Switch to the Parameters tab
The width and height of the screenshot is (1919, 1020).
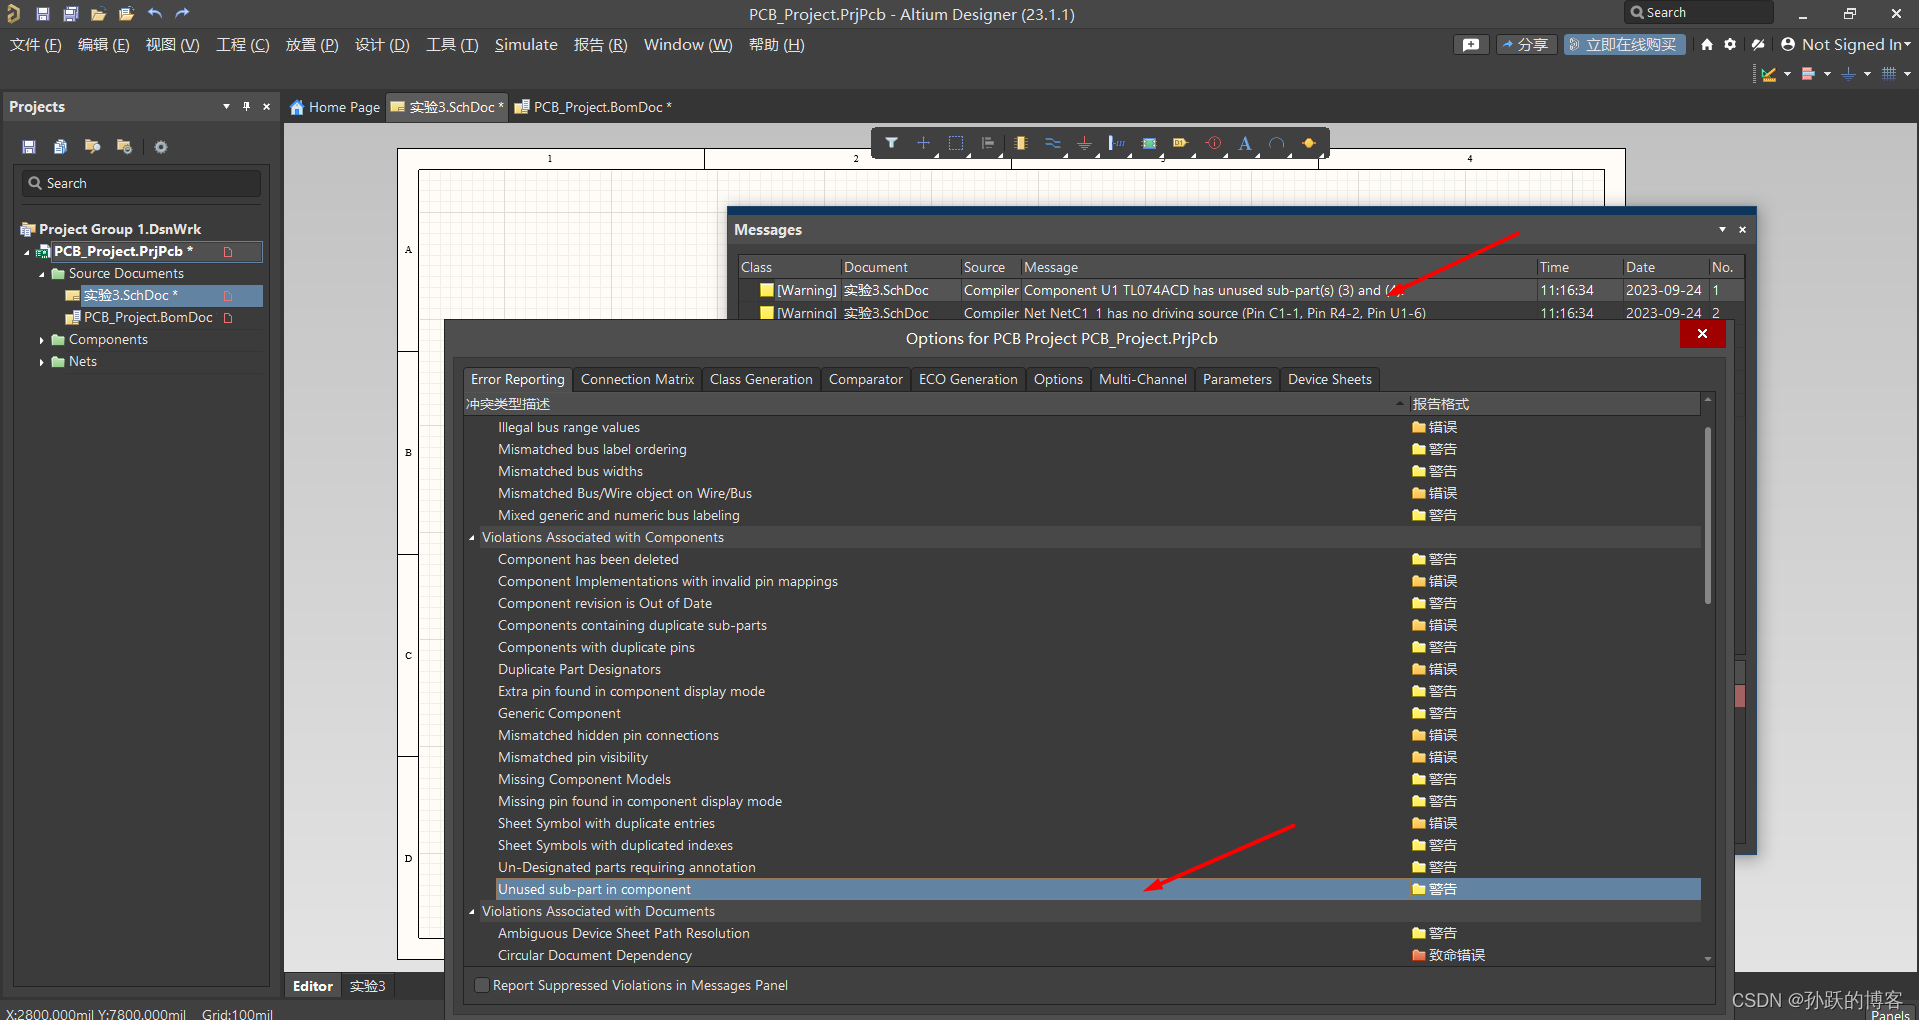click(1237, 379)
